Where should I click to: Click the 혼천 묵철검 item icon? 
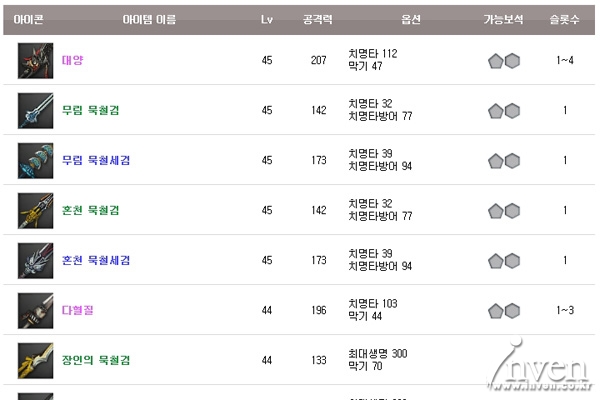[x=35, y=210]
